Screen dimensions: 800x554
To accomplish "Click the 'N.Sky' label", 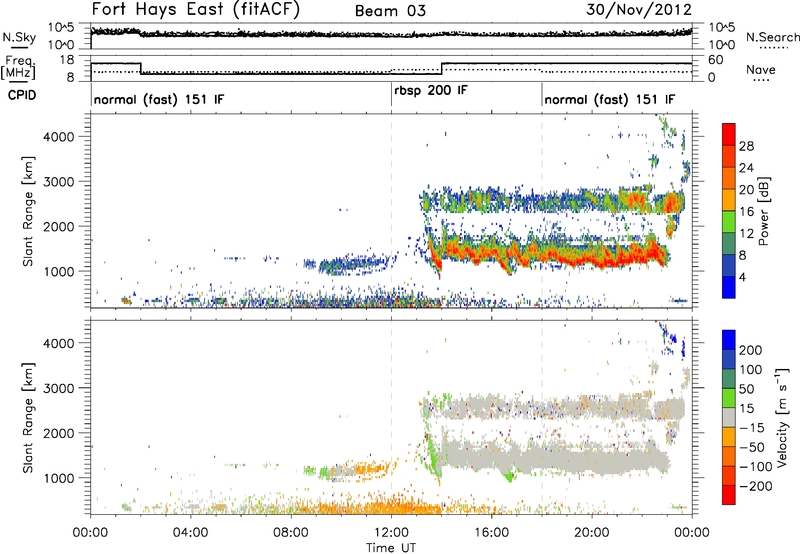I will (x=19, y=38).
